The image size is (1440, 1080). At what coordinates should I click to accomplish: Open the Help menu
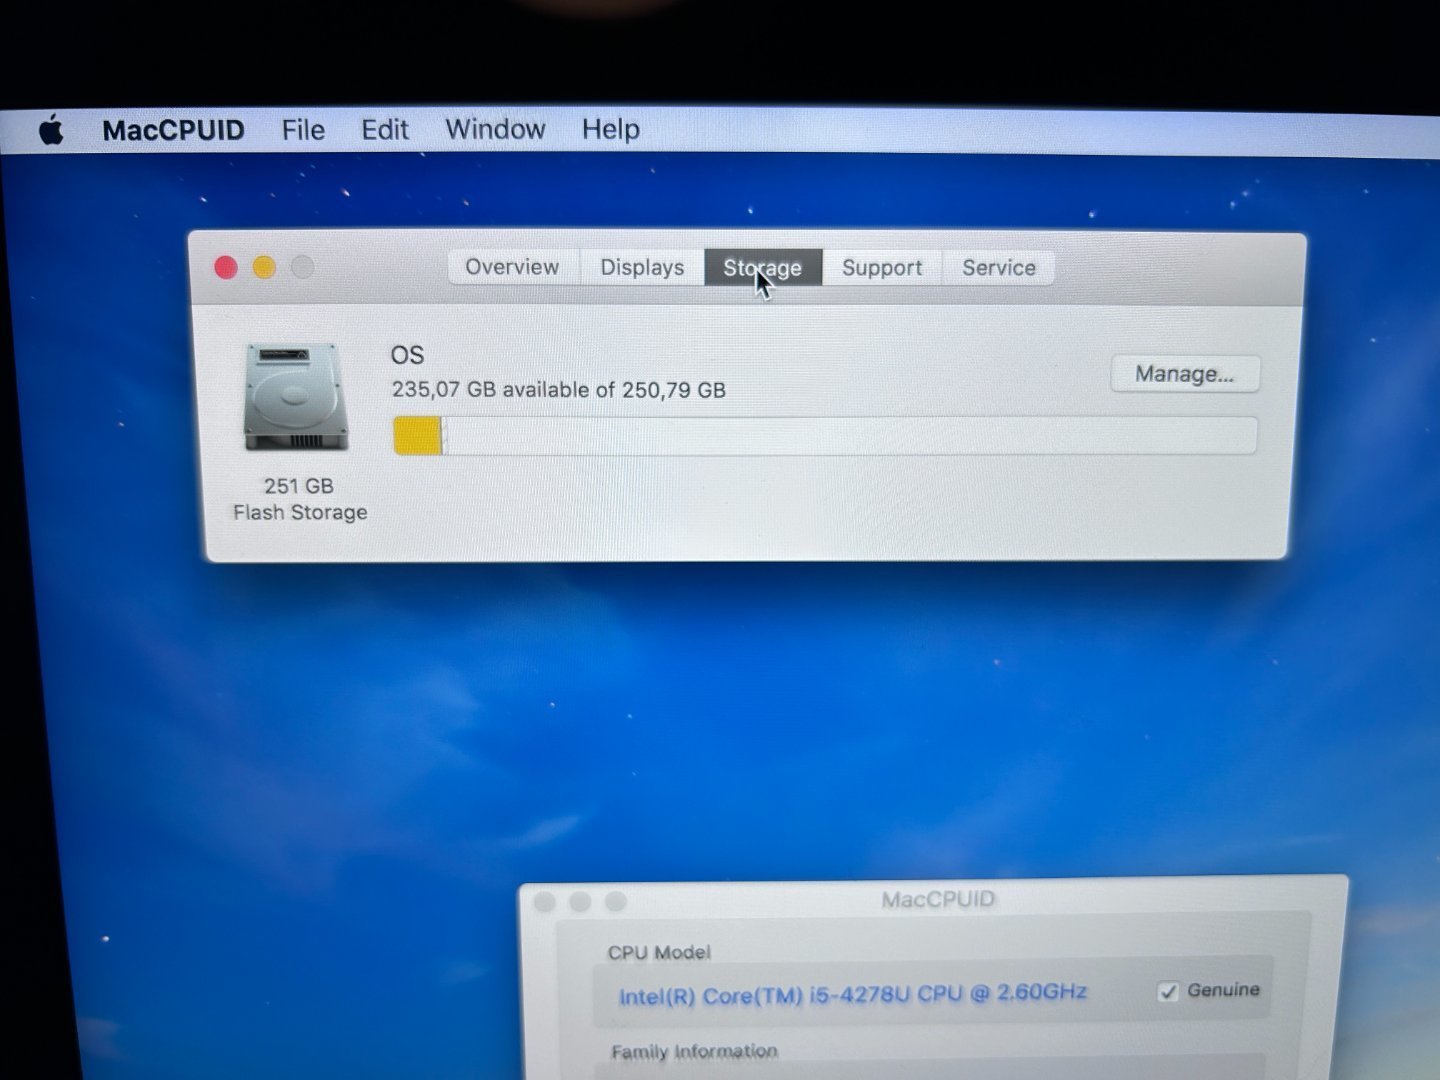[x=611, y=129]
